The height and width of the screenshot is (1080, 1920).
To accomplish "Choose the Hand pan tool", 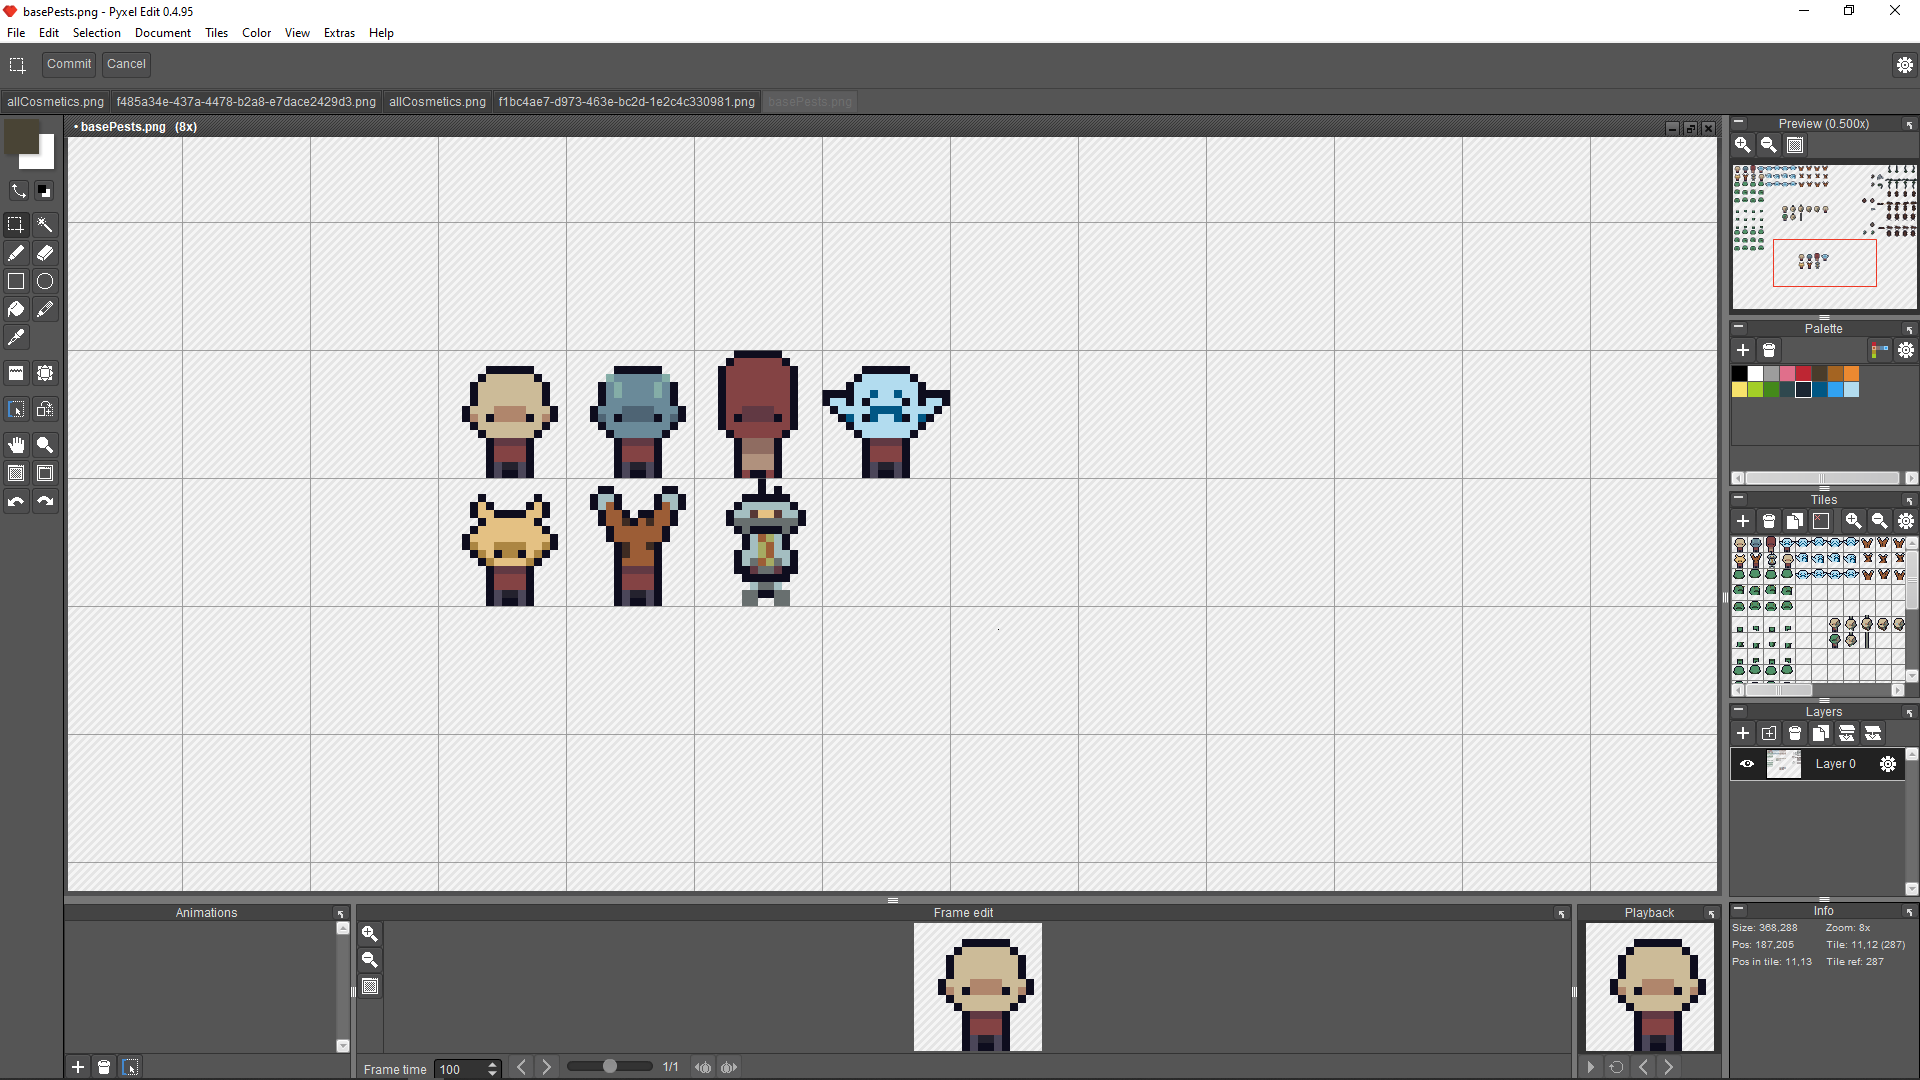I will click(x=16, y=445).
